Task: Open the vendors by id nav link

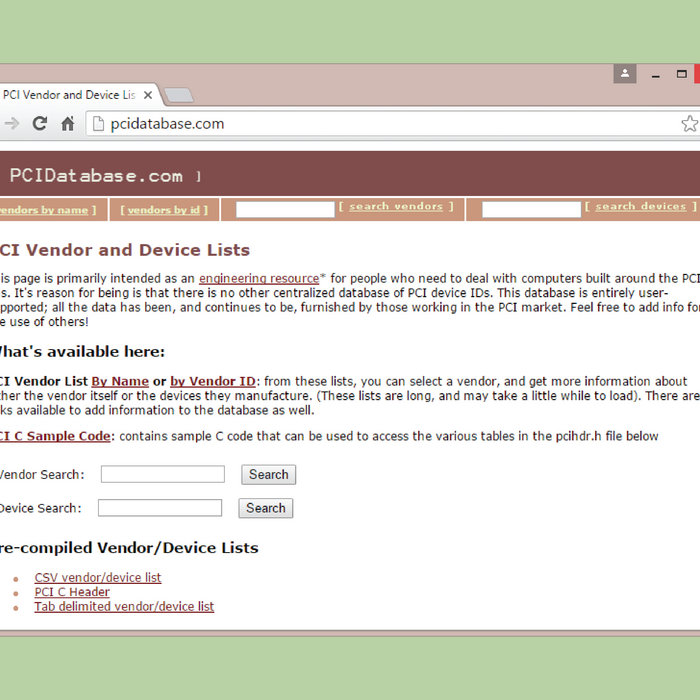Action: pyautogui.click(x=164, y=210)
